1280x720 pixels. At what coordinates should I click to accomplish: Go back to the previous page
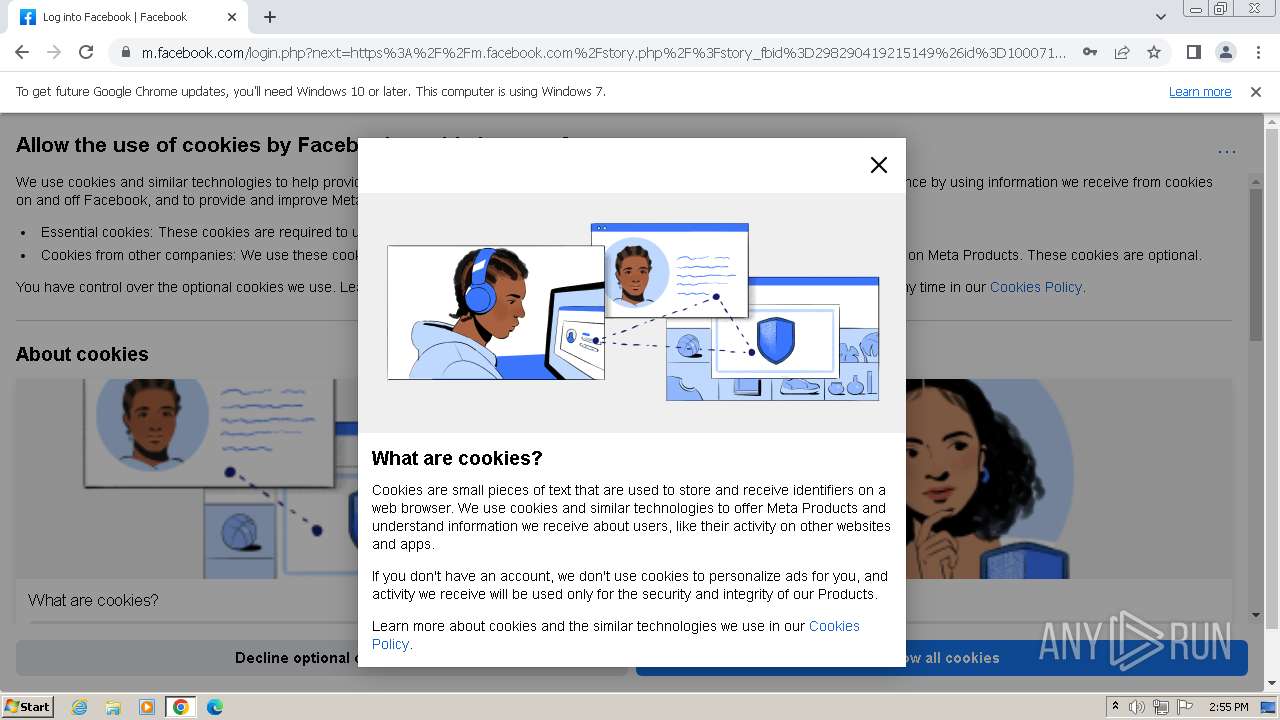22,52
